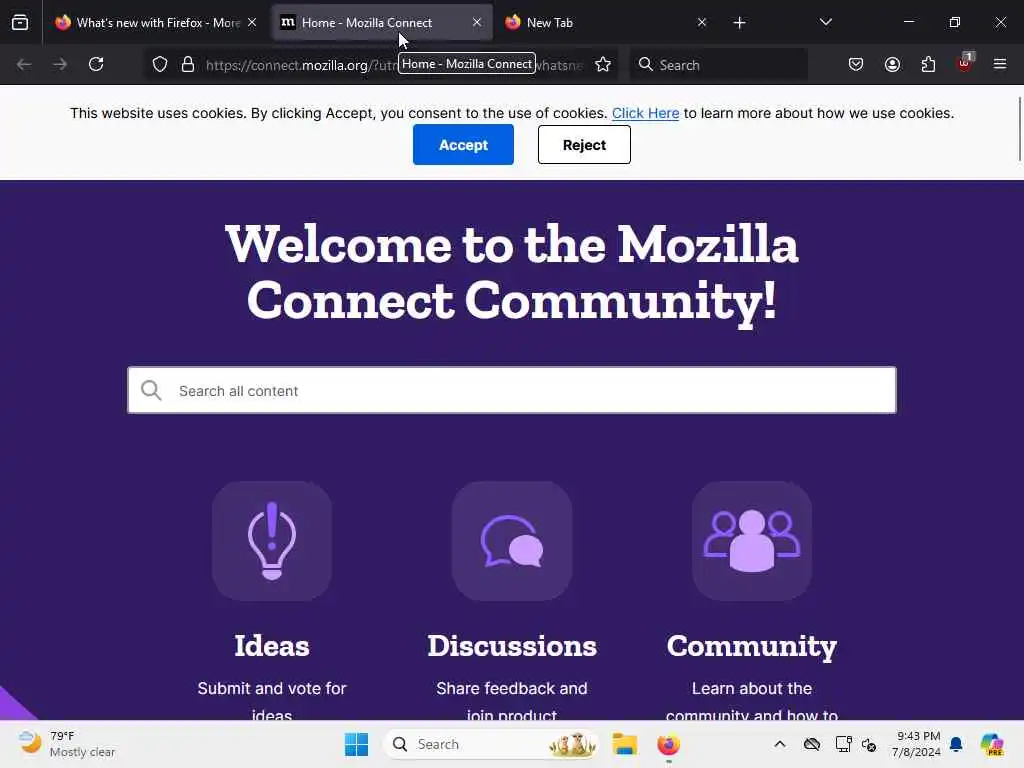Screen dimensions: 1024x768
Task: Open the Community heading link
Action: [x=752, y=647]
